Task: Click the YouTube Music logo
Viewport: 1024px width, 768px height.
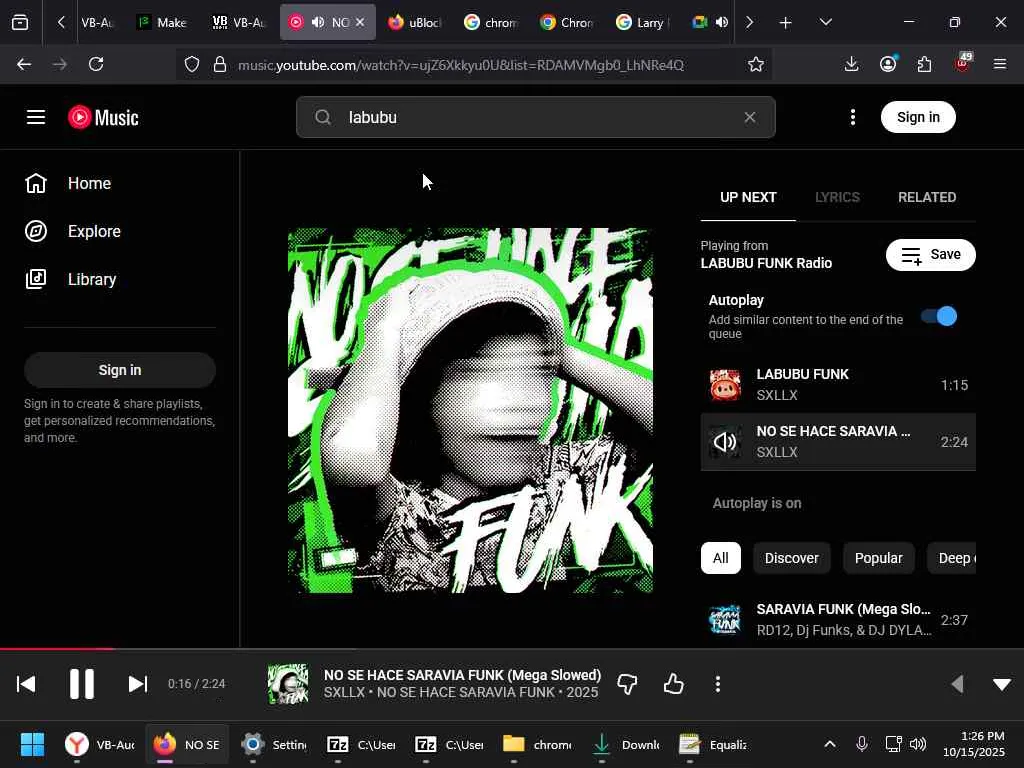Action: 103,118
